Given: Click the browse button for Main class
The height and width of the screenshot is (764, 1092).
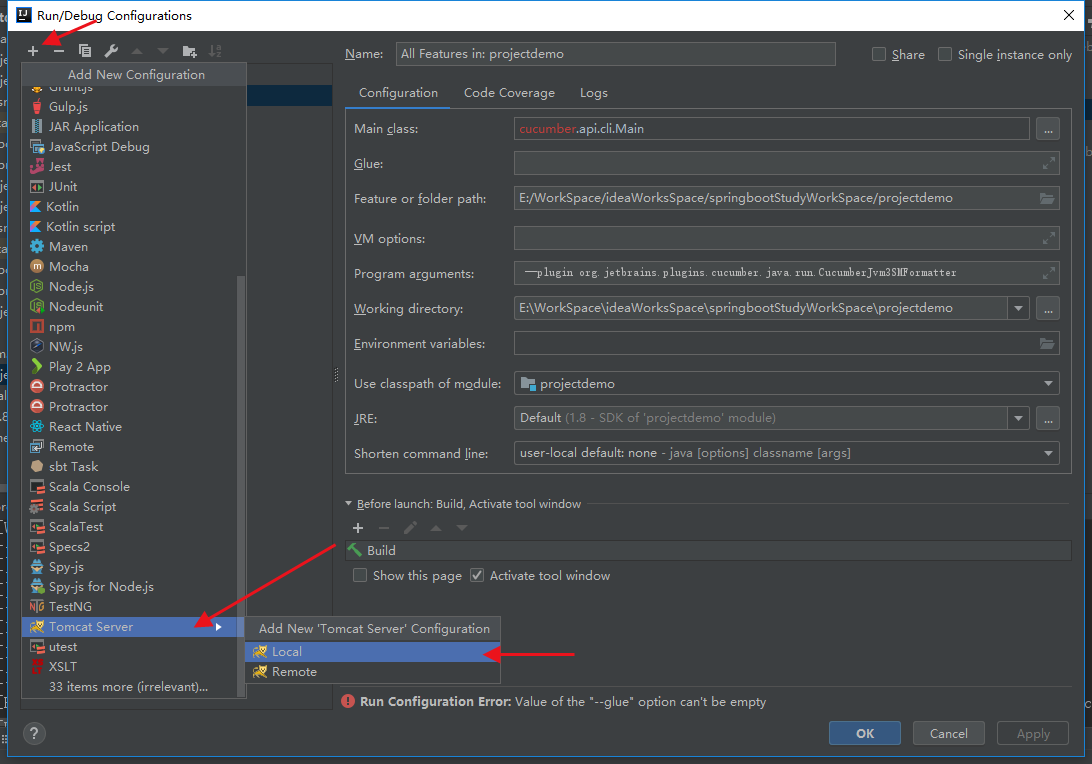Looking at the screenshot, I should click(1048, 129).
